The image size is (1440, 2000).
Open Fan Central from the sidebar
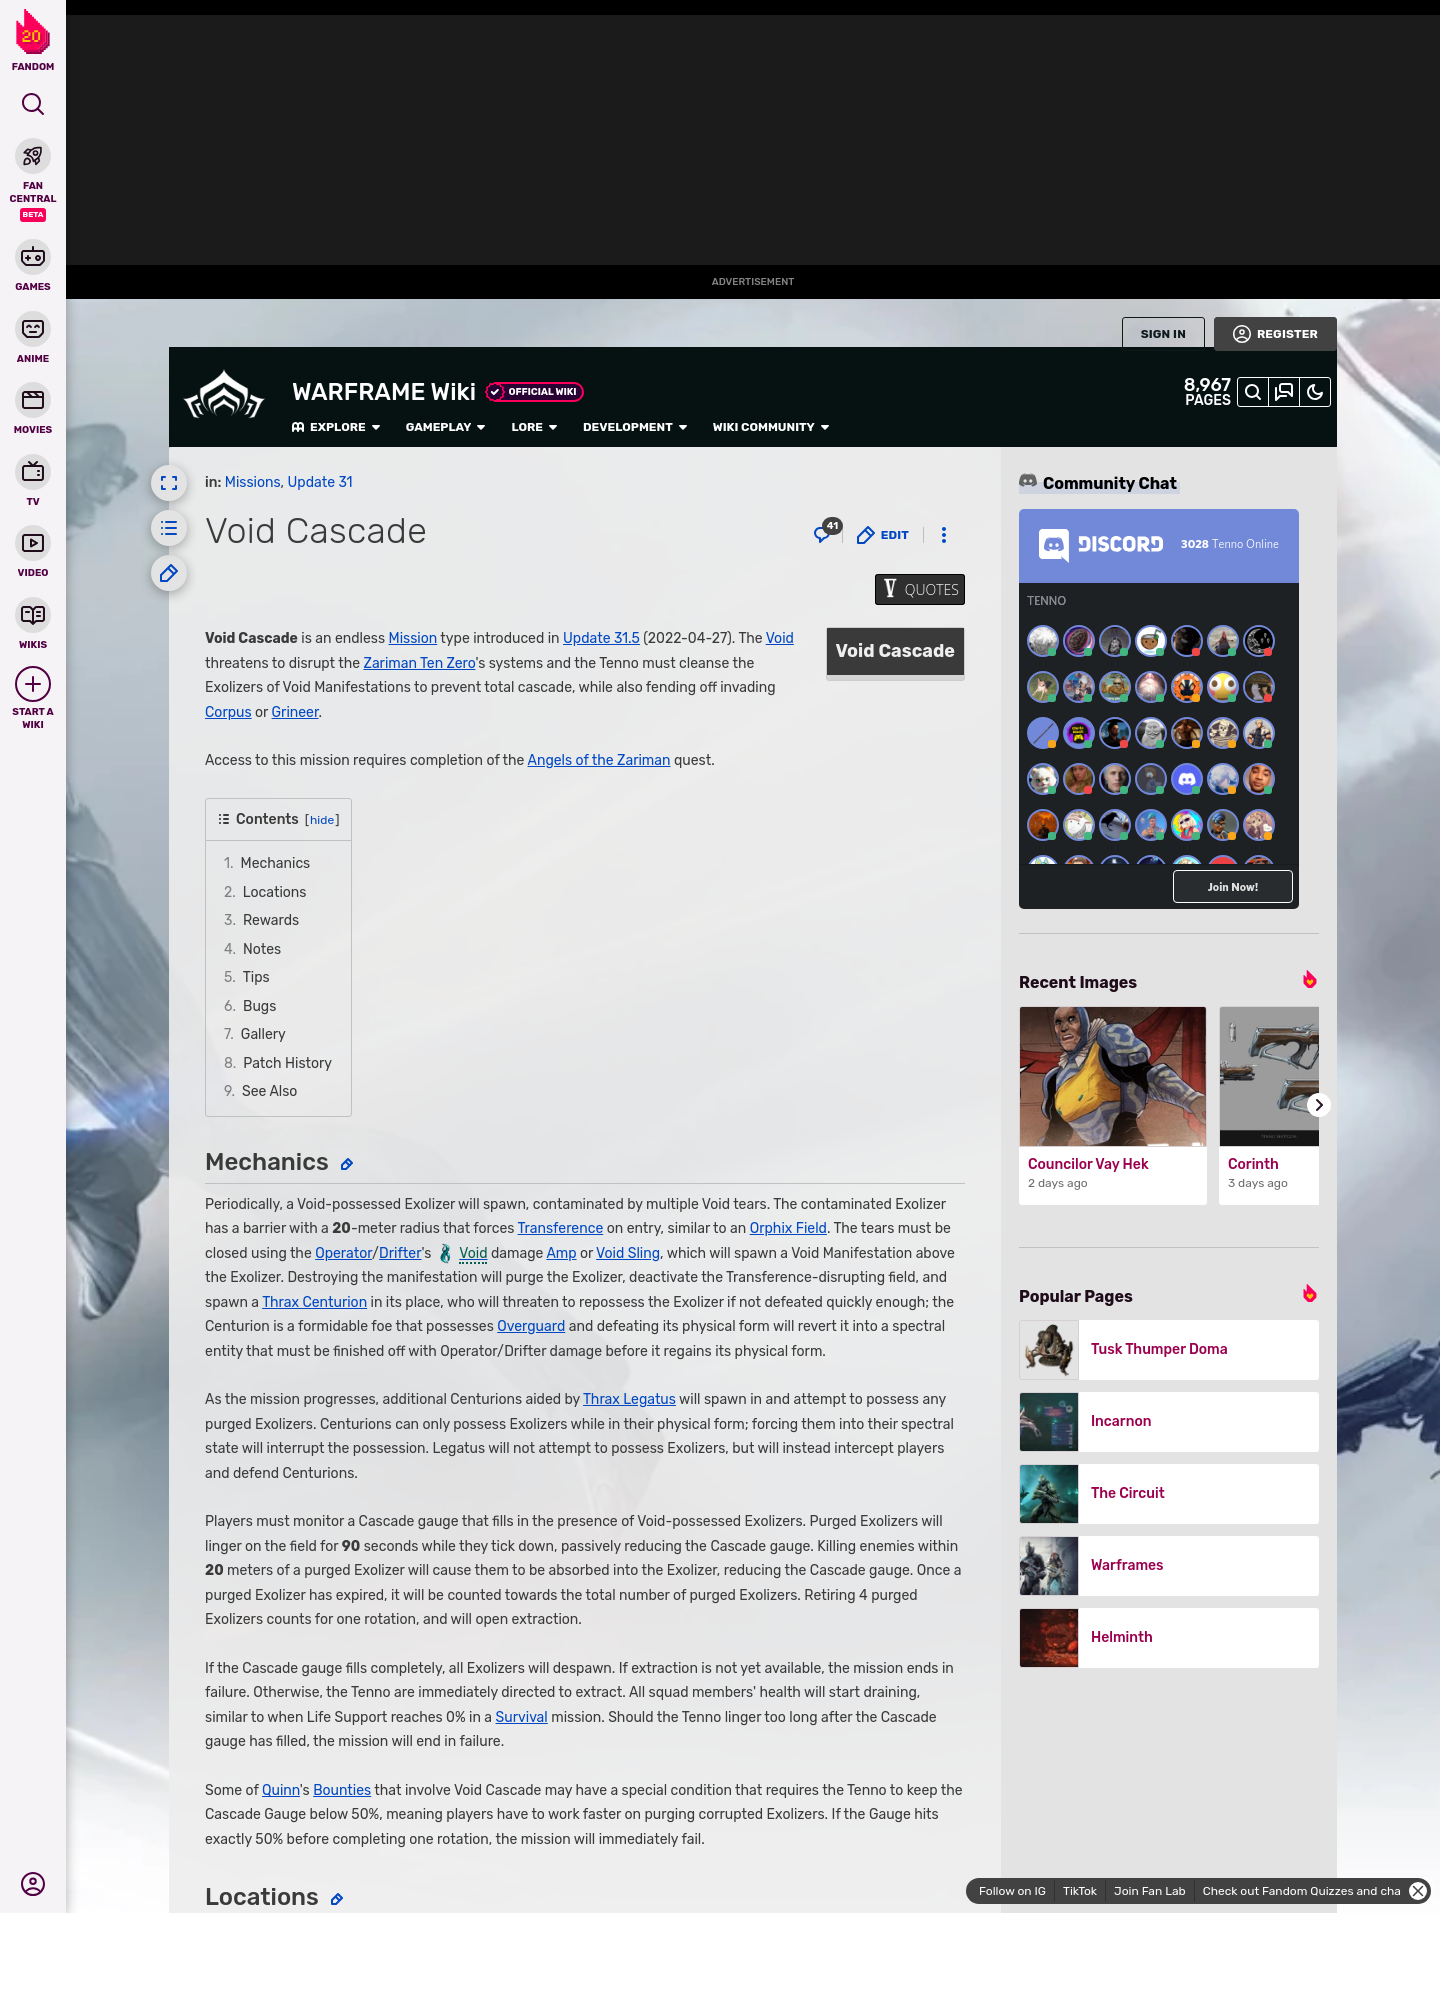[x=33, y=180]
